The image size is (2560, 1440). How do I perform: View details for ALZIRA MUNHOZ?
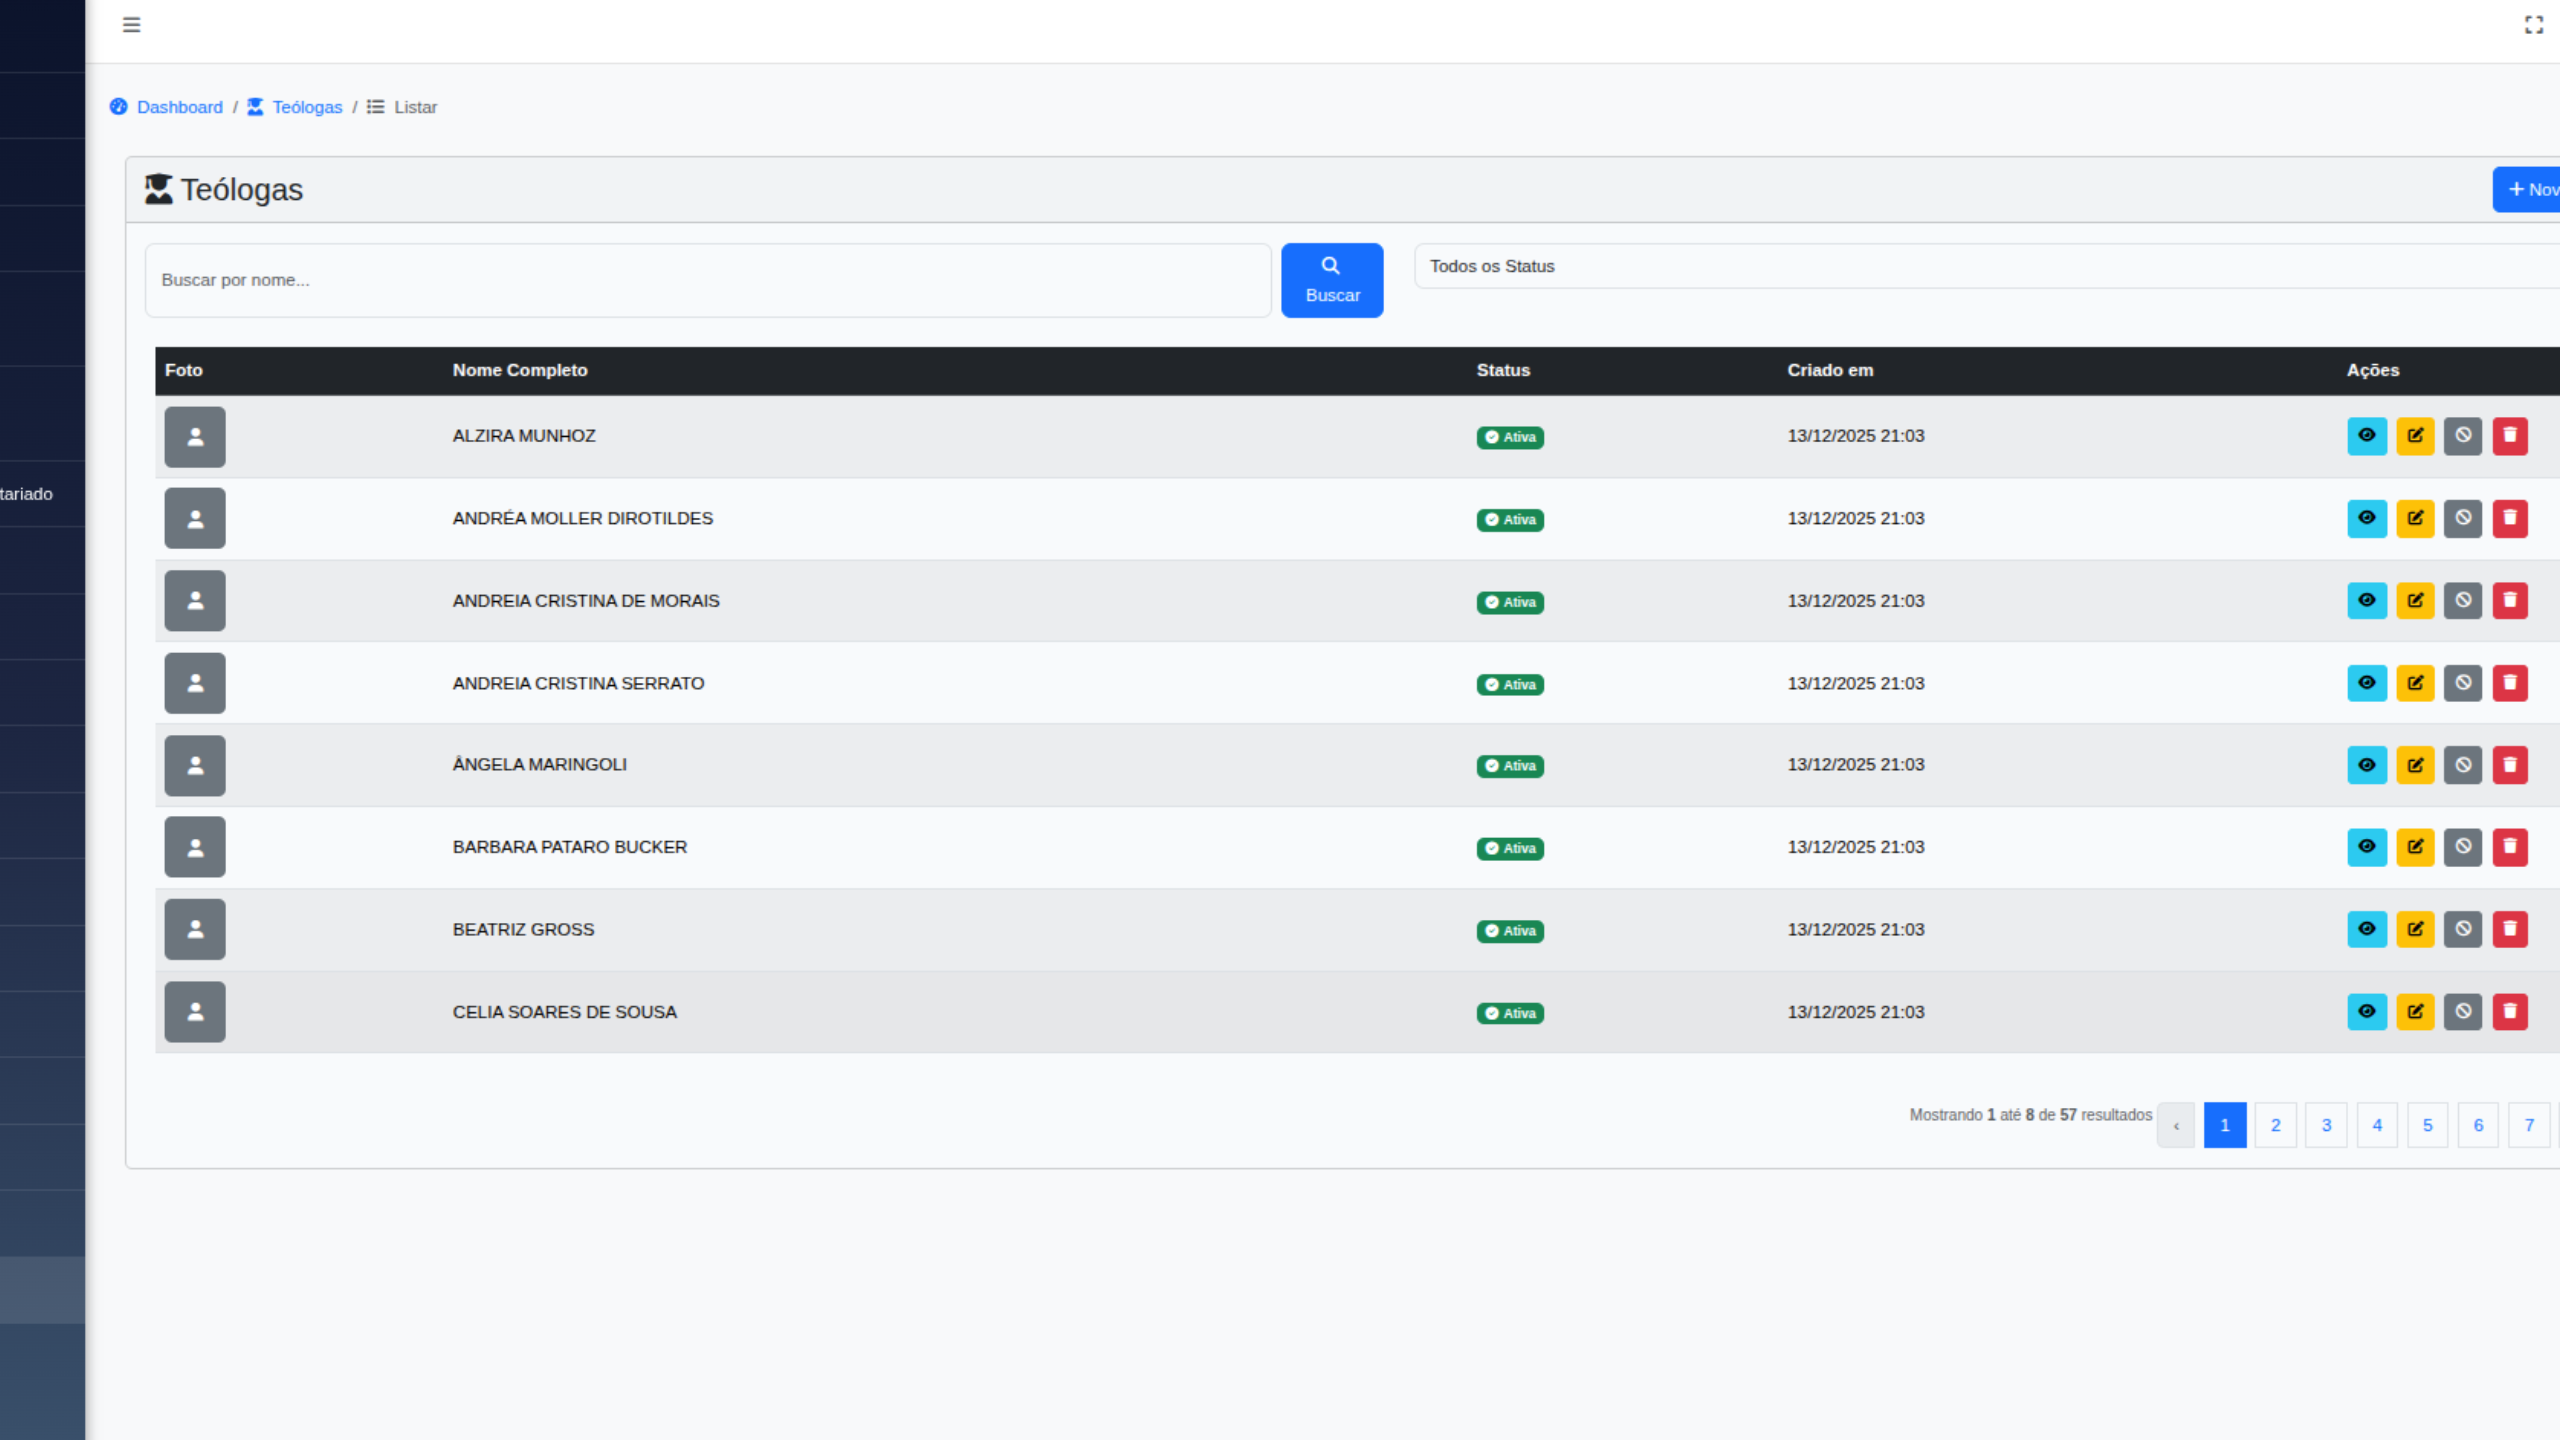click(x=2366, y=436)
